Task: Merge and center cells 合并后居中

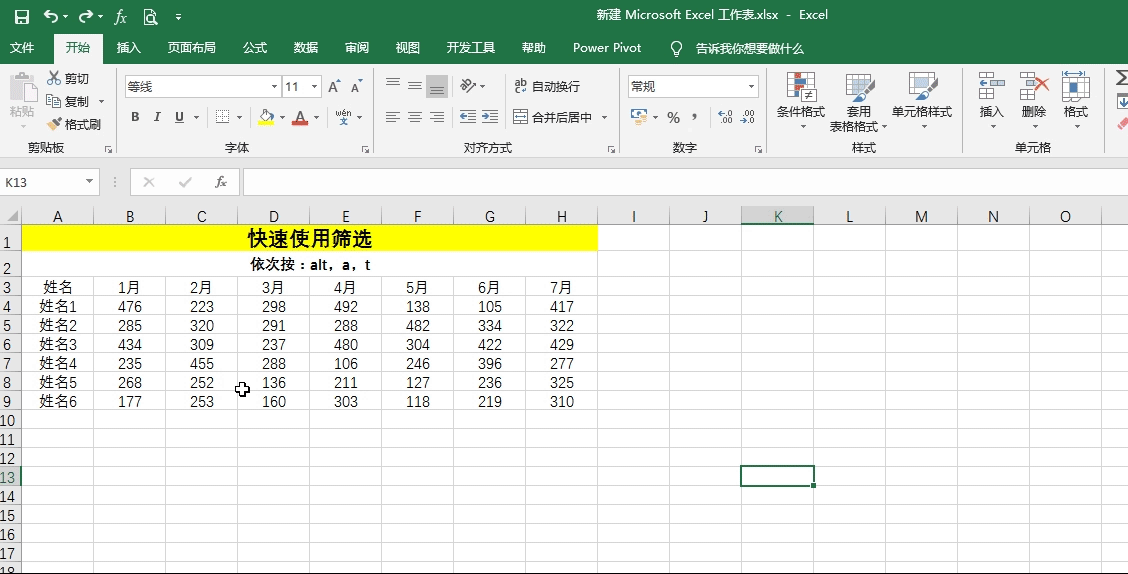Action: tap(552, 117)
